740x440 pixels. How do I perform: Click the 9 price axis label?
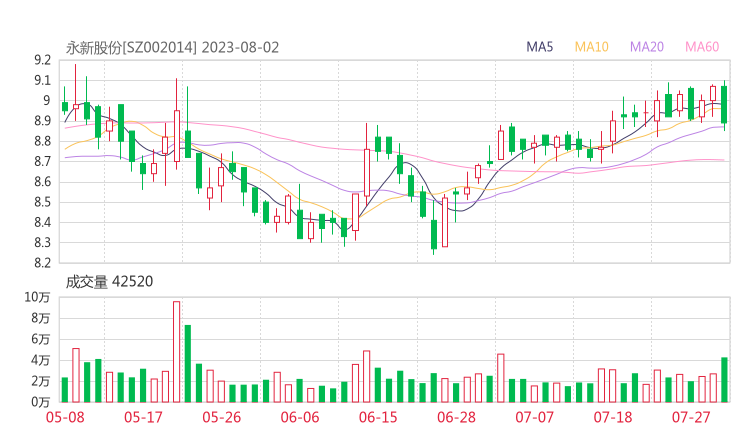click(46, 101)
